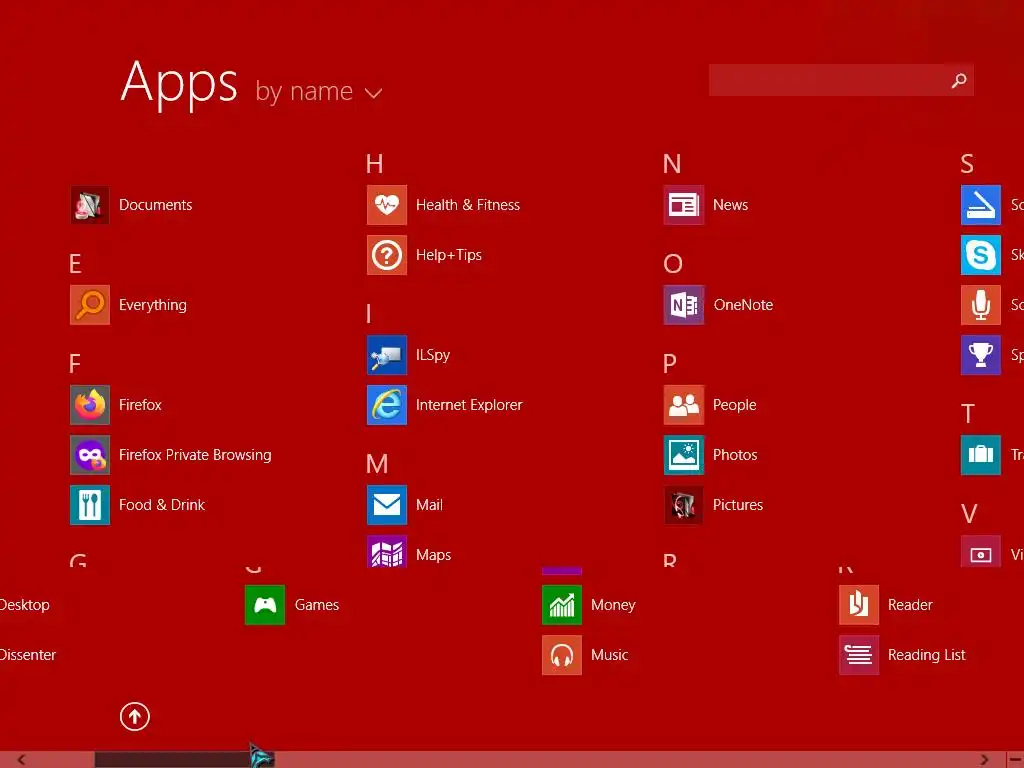Open the Video app icon
This screenshot has height=768, width=1024.
(x=981, y=551)
